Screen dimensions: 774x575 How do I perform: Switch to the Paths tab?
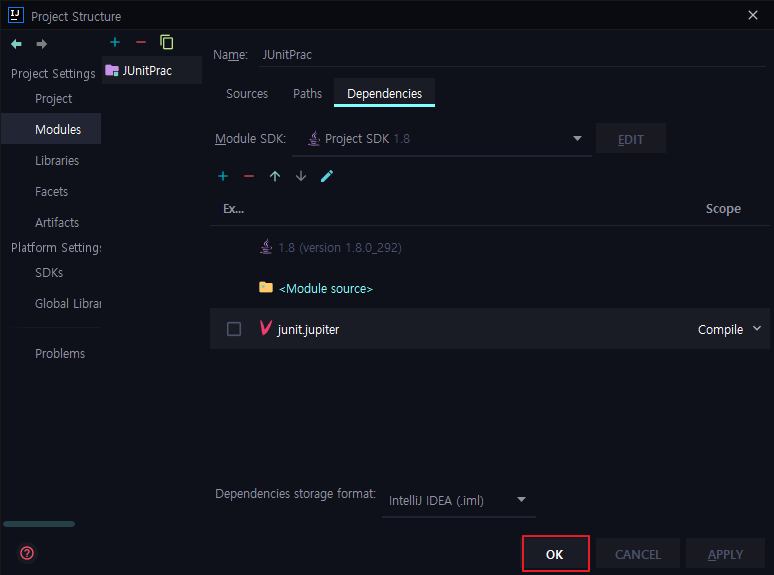[308, 93]
